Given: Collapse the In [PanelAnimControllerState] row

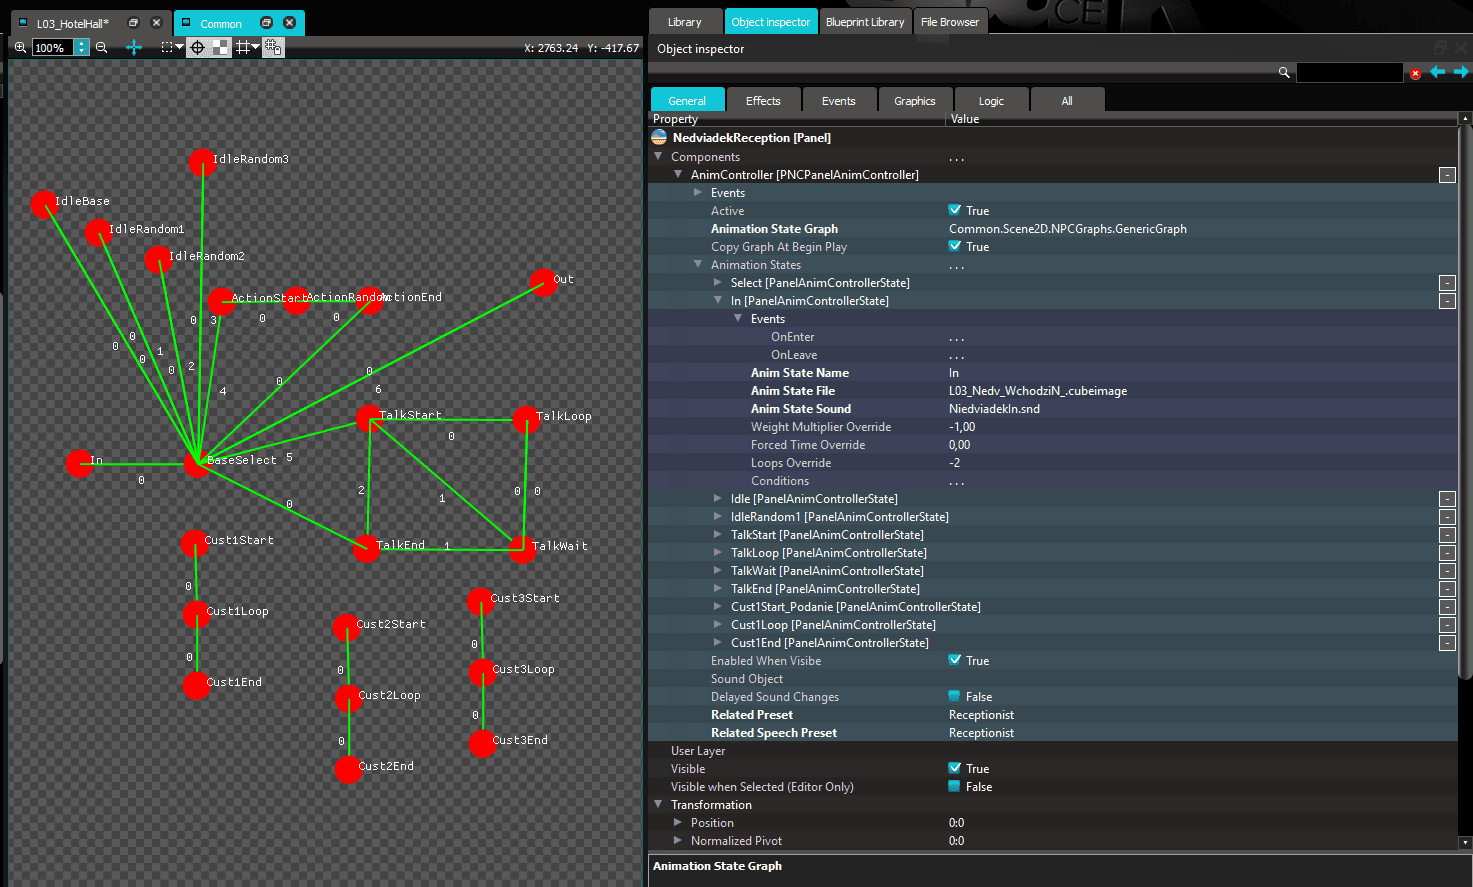Looking at the screenshot, I should 718,301.
